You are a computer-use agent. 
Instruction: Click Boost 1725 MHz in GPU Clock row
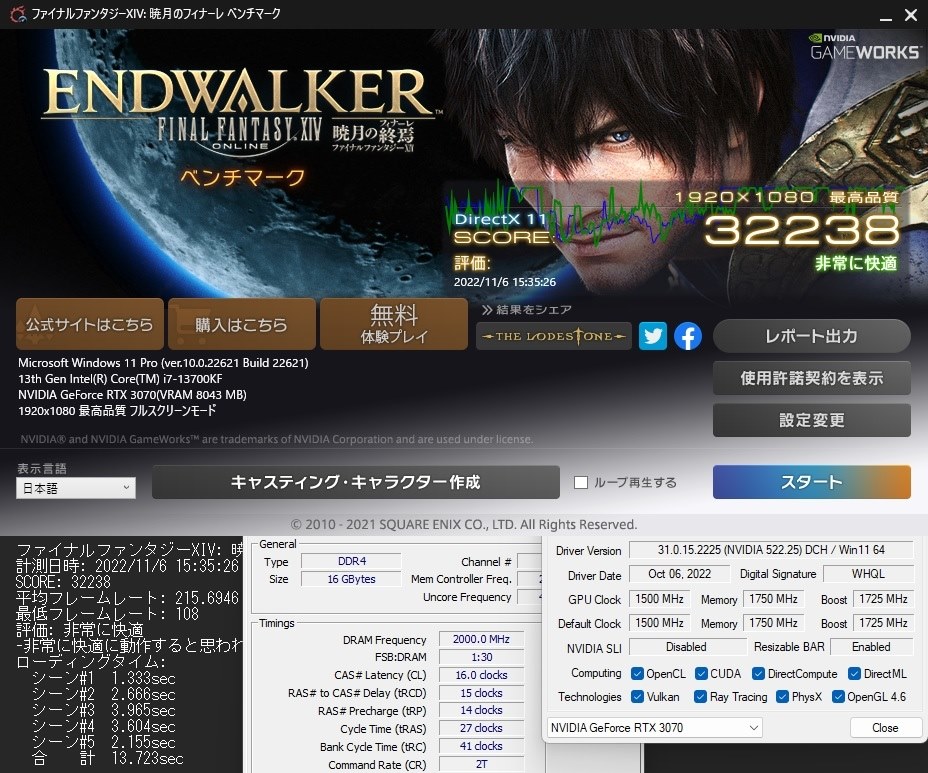883,599
